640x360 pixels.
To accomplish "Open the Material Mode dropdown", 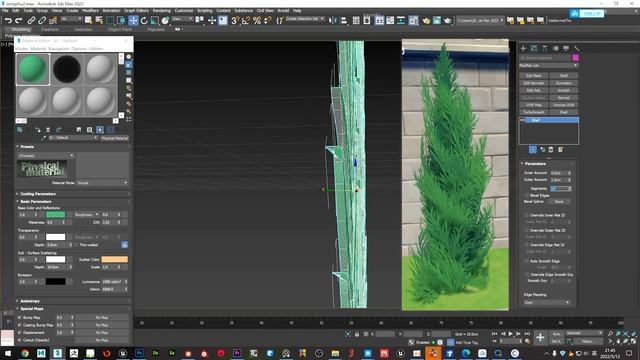I will (102, 183).
